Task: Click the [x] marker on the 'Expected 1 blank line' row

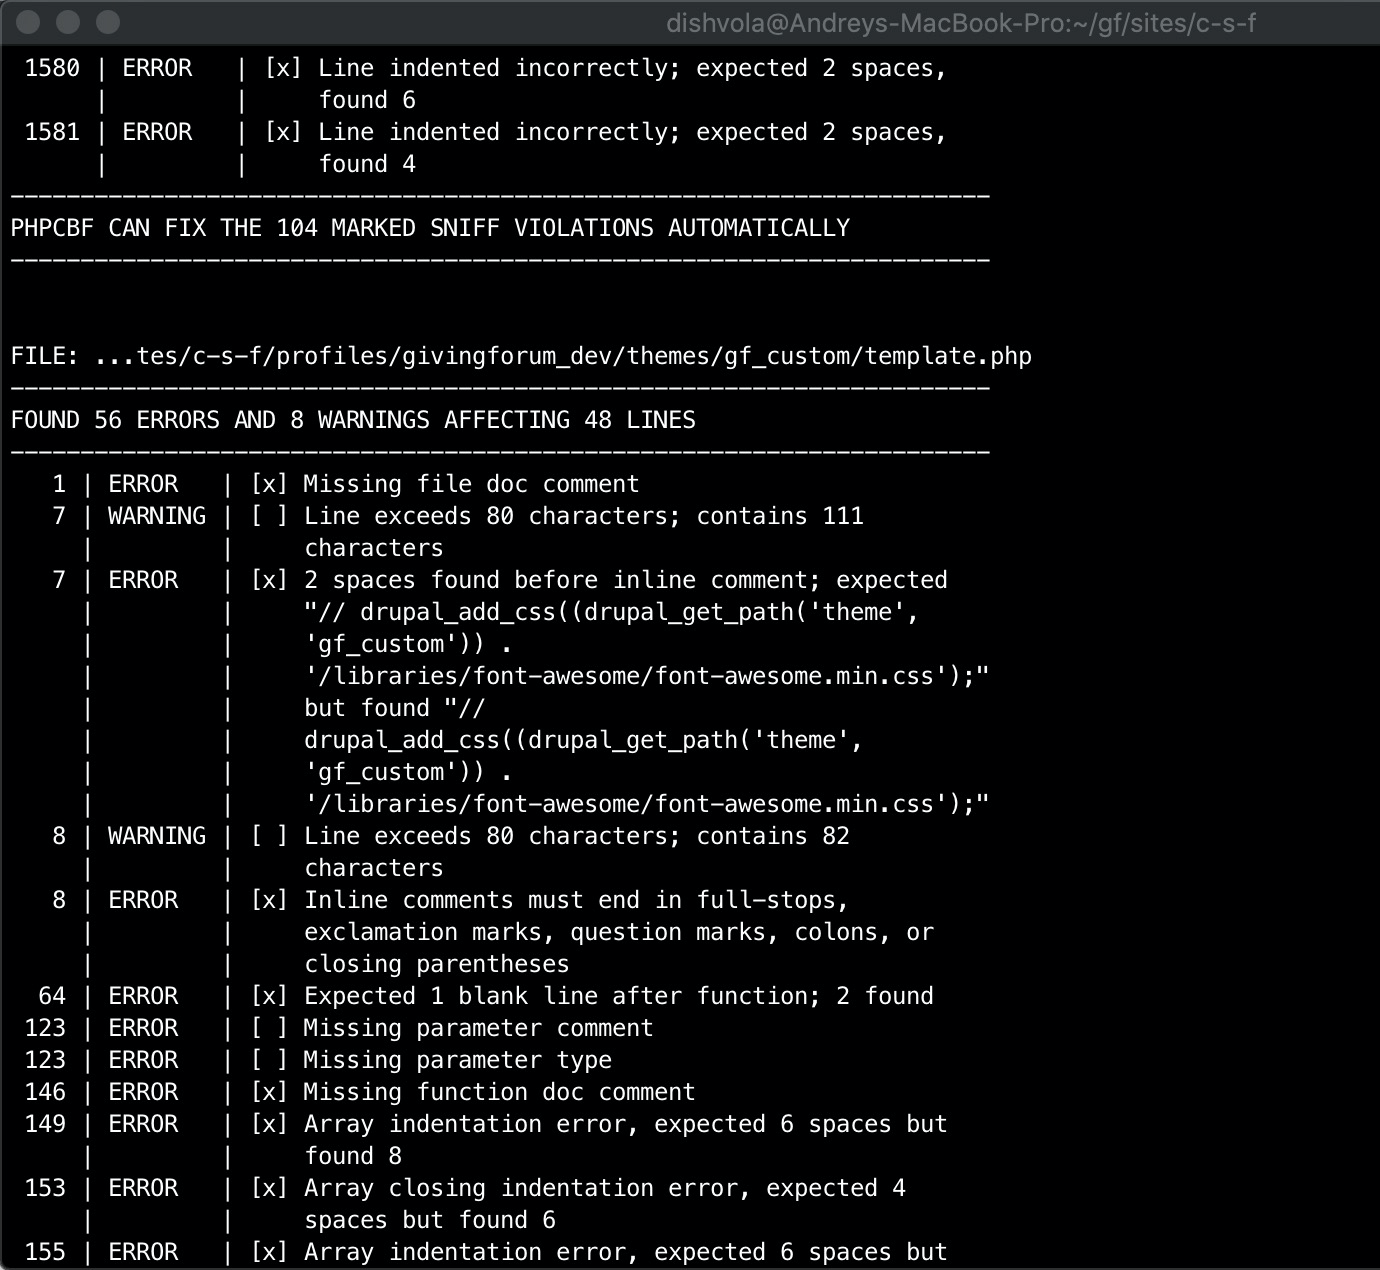Action: pos(269,996)
